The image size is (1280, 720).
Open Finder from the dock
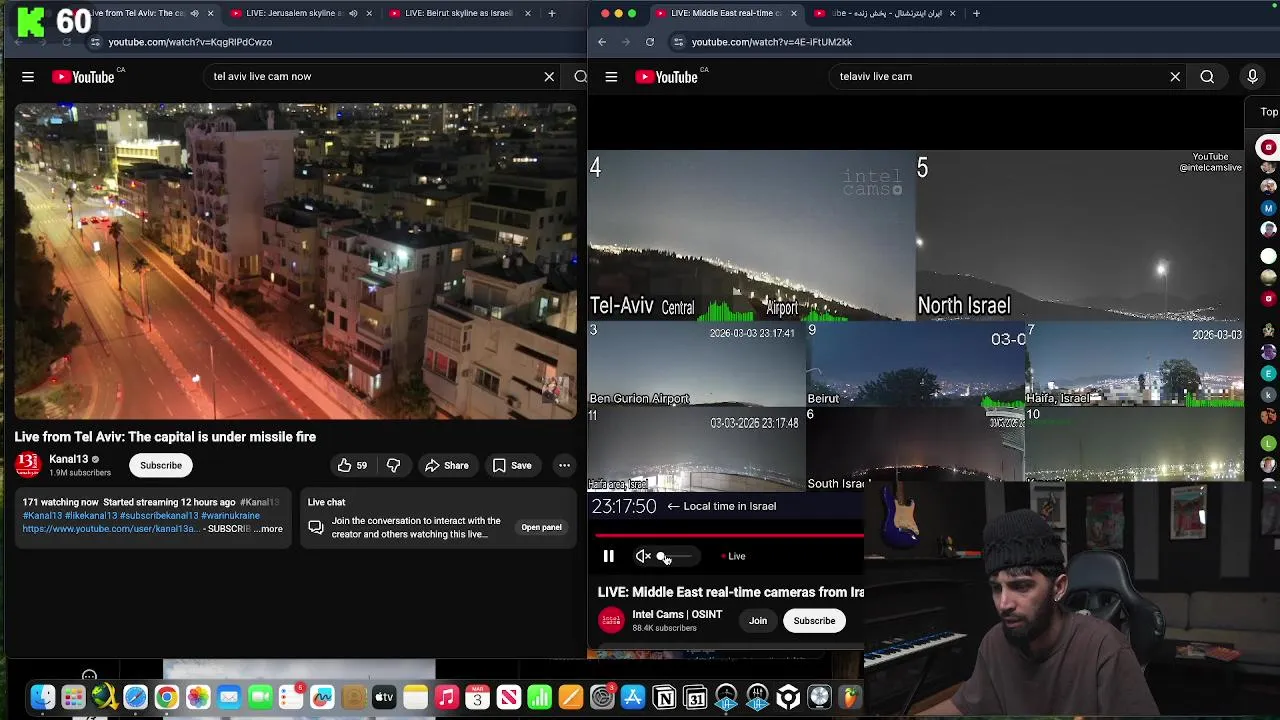coord(42,697)
